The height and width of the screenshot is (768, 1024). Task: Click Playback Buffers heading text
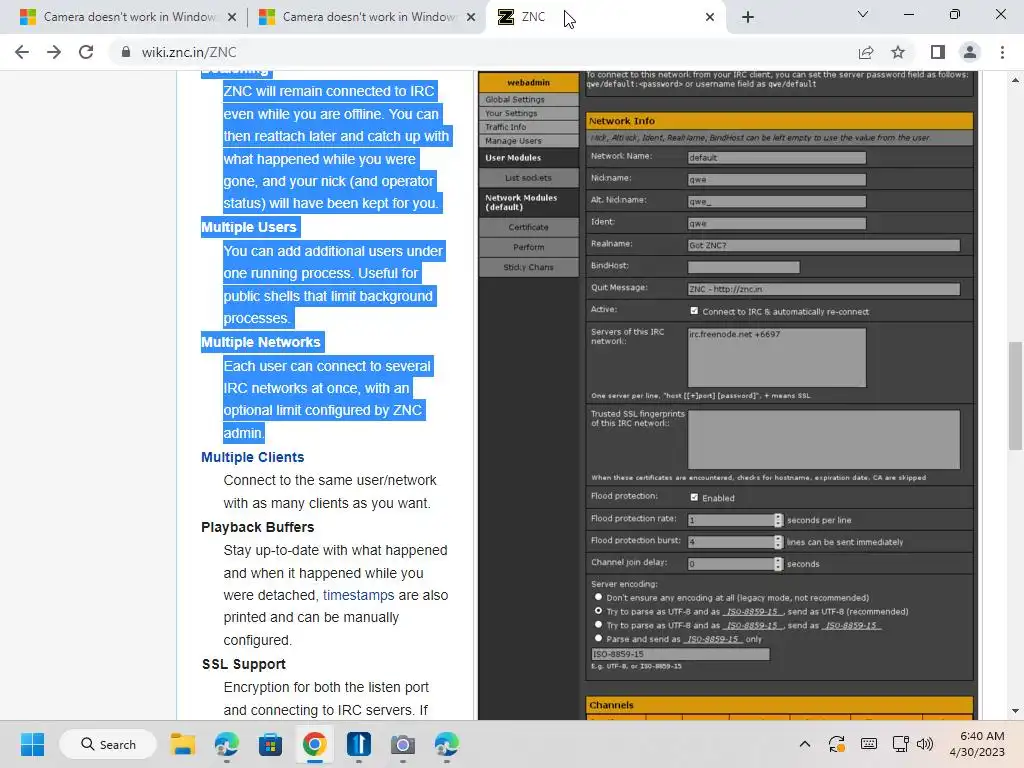click(258, 527)
